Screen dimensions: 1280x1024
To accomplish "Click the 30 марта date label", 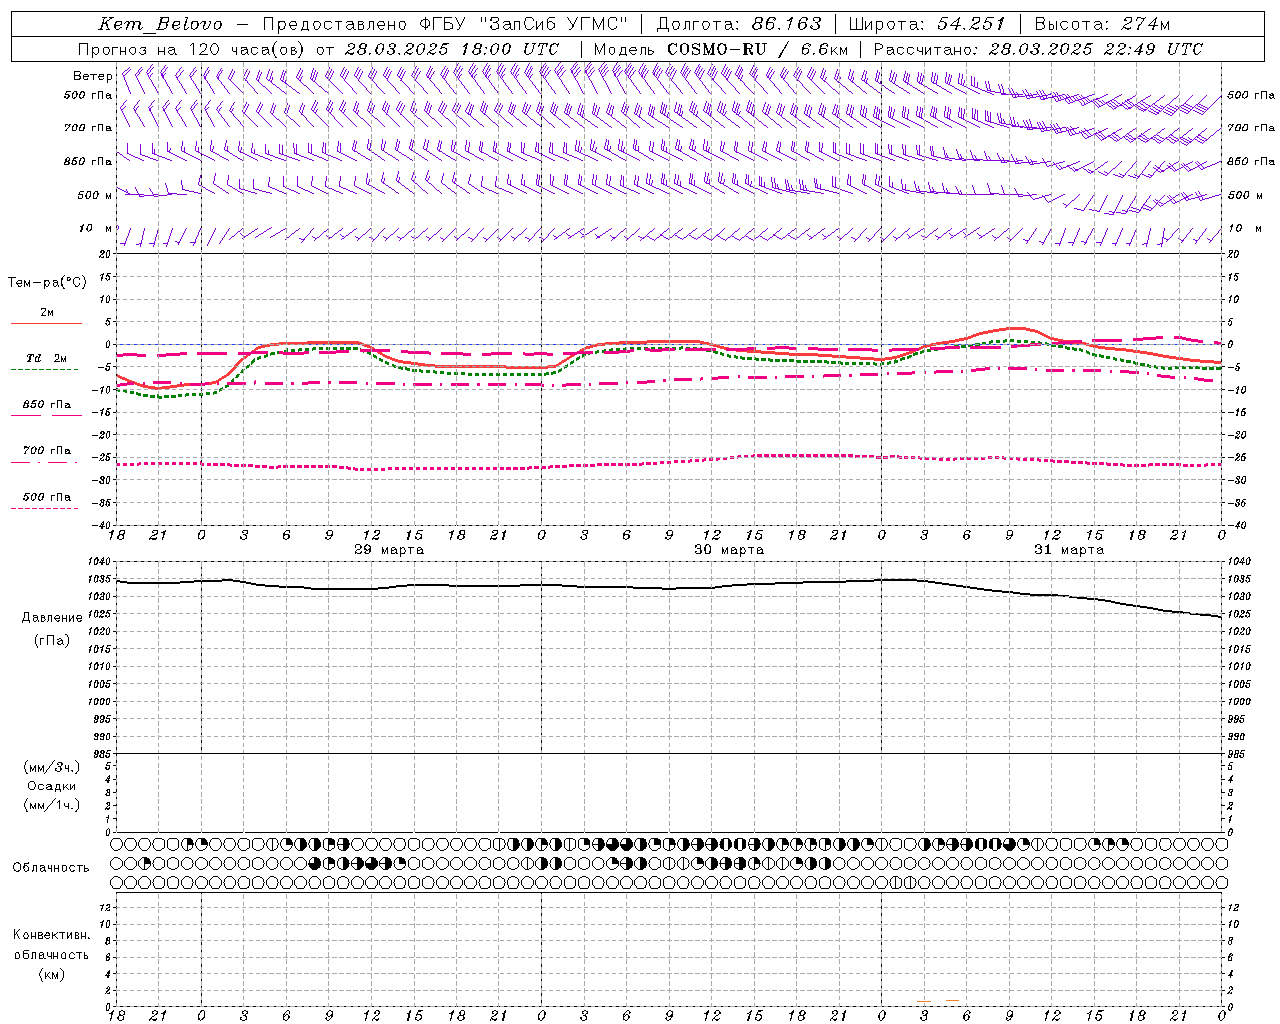I will pos(729,550).
